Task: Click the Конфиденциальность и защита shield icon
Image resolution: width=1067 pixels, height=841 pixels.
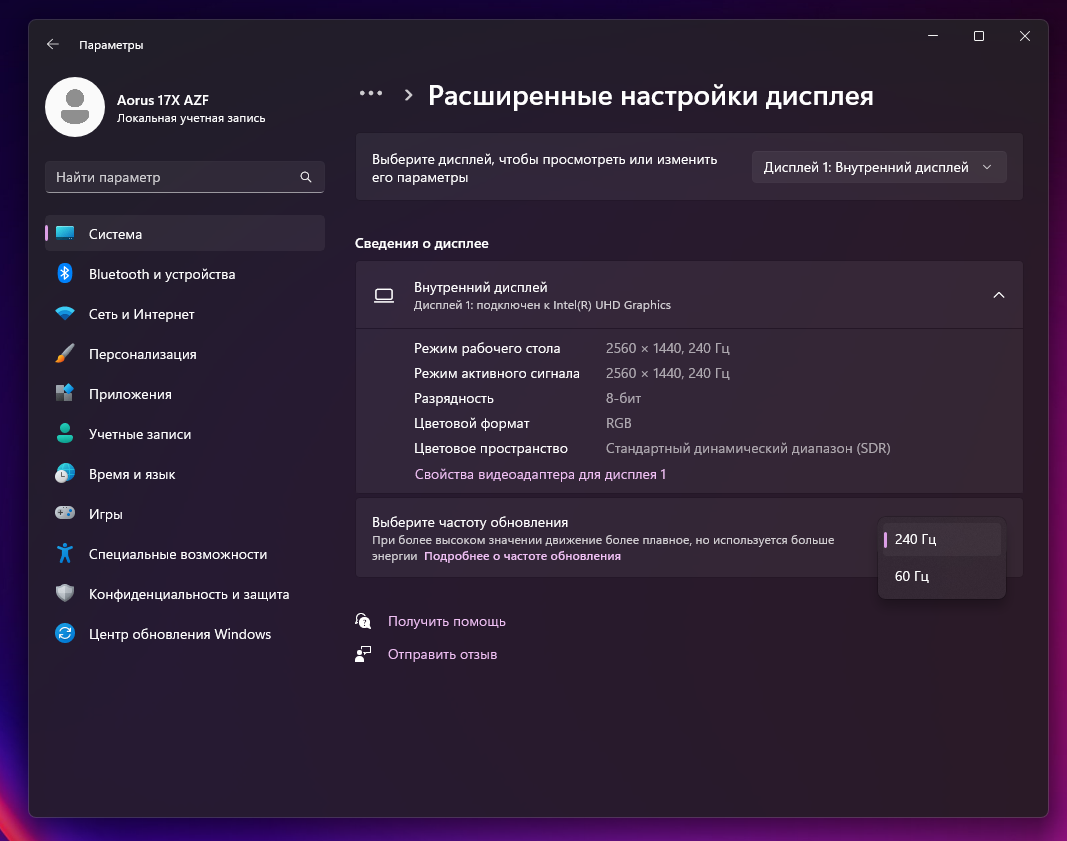Action: tap(65, 594)
